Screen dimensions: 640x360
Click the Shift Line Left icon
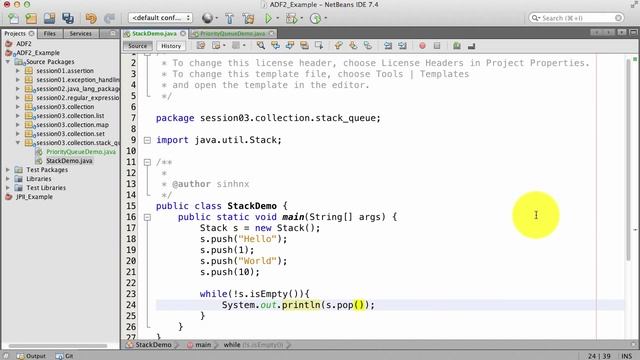tap(388, 46)
